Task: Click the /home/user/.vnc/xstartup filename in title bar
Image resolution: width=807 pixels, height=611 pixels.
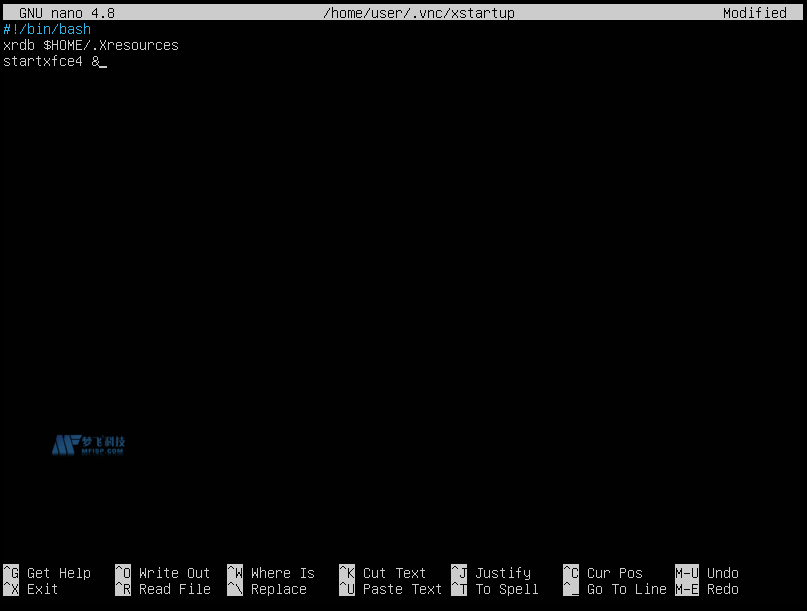Action: click(x=418, y=13)
